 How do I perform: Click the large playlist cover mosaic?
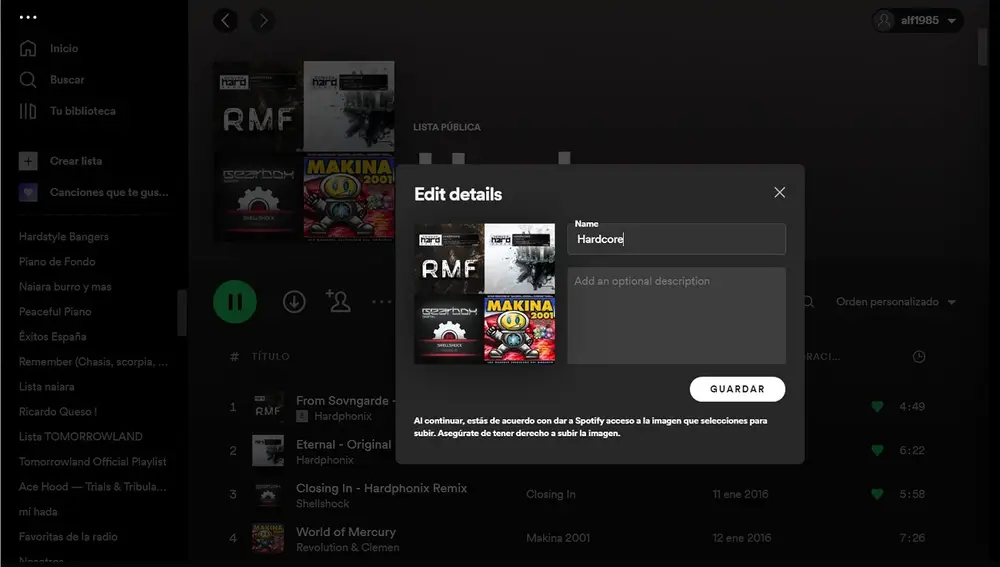[304, 151]
